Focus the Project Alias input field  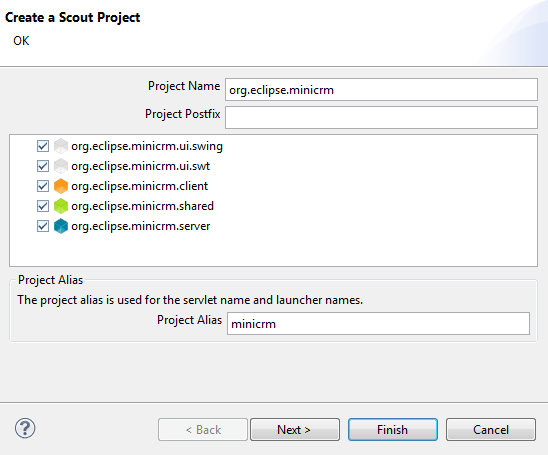point(378,324)
